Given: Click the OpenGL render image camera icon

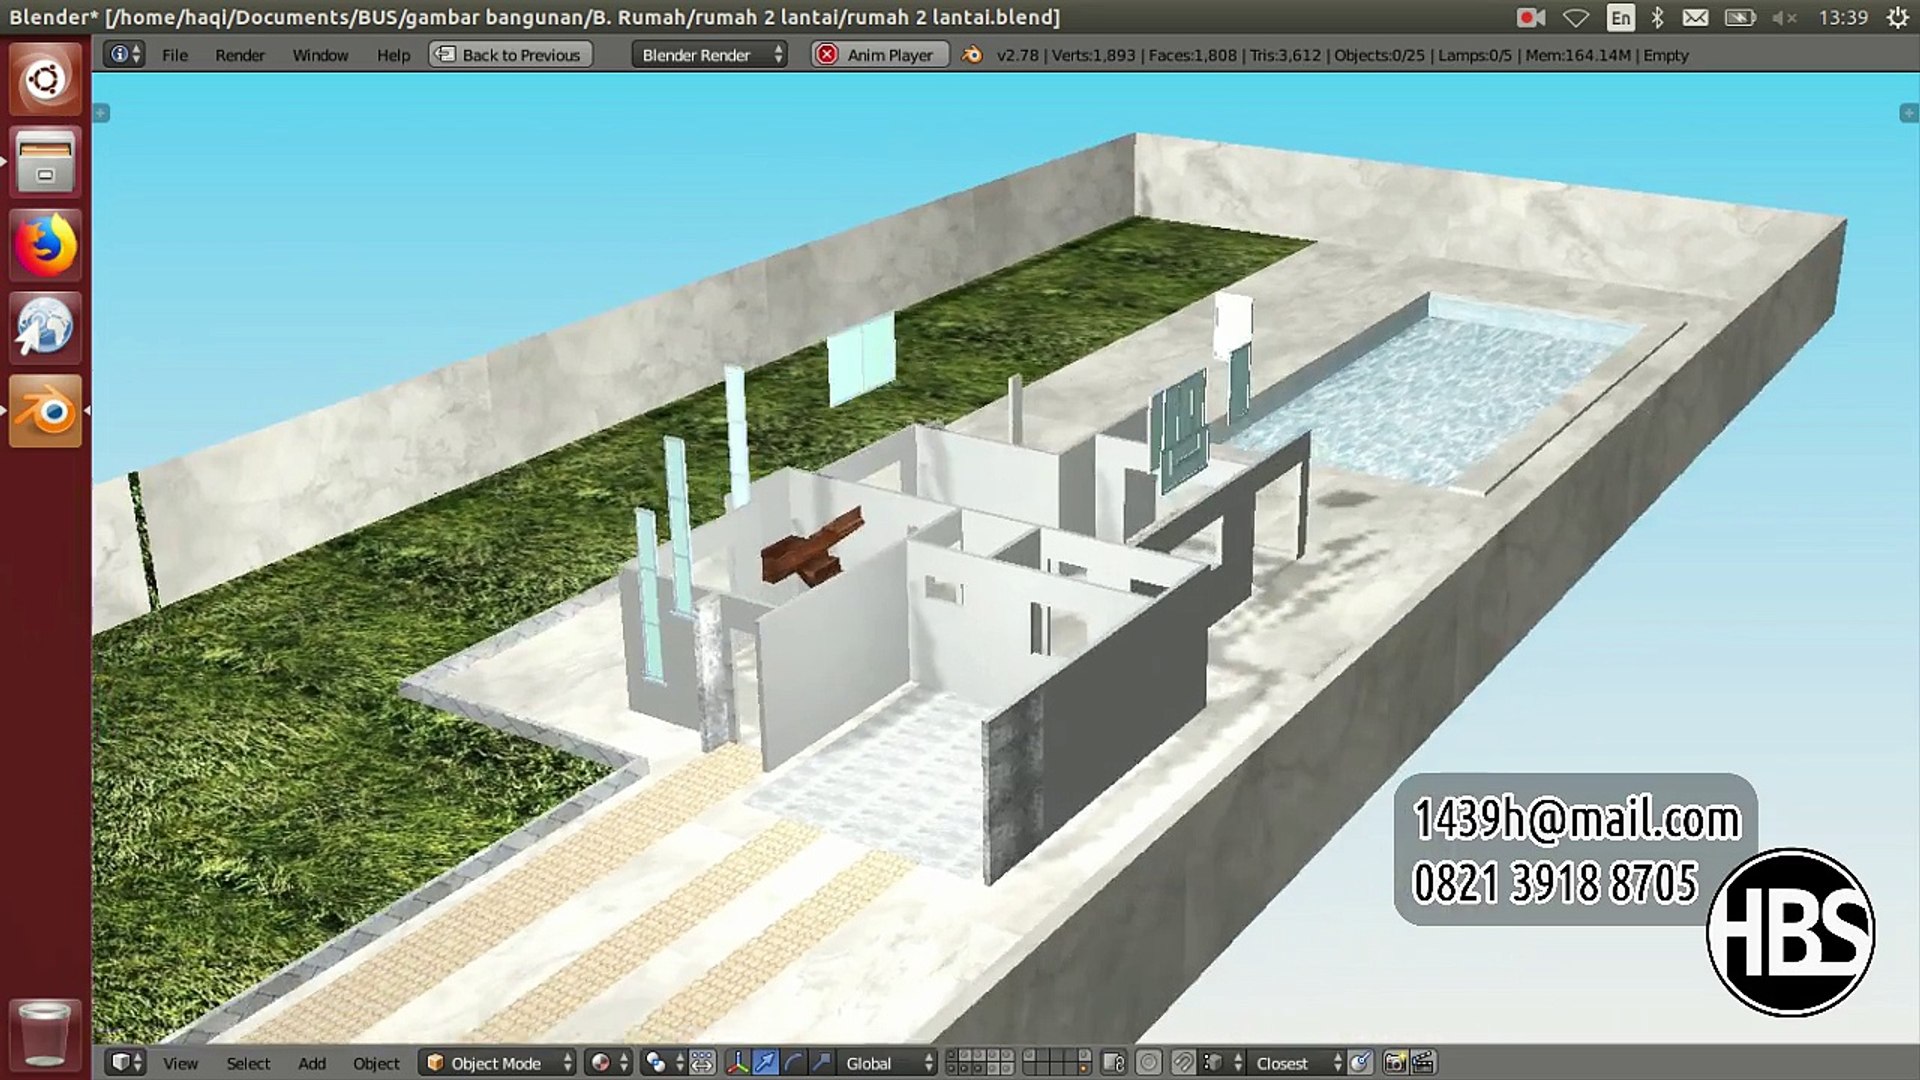Looking at the screenshot, I should (1395, 1063).
